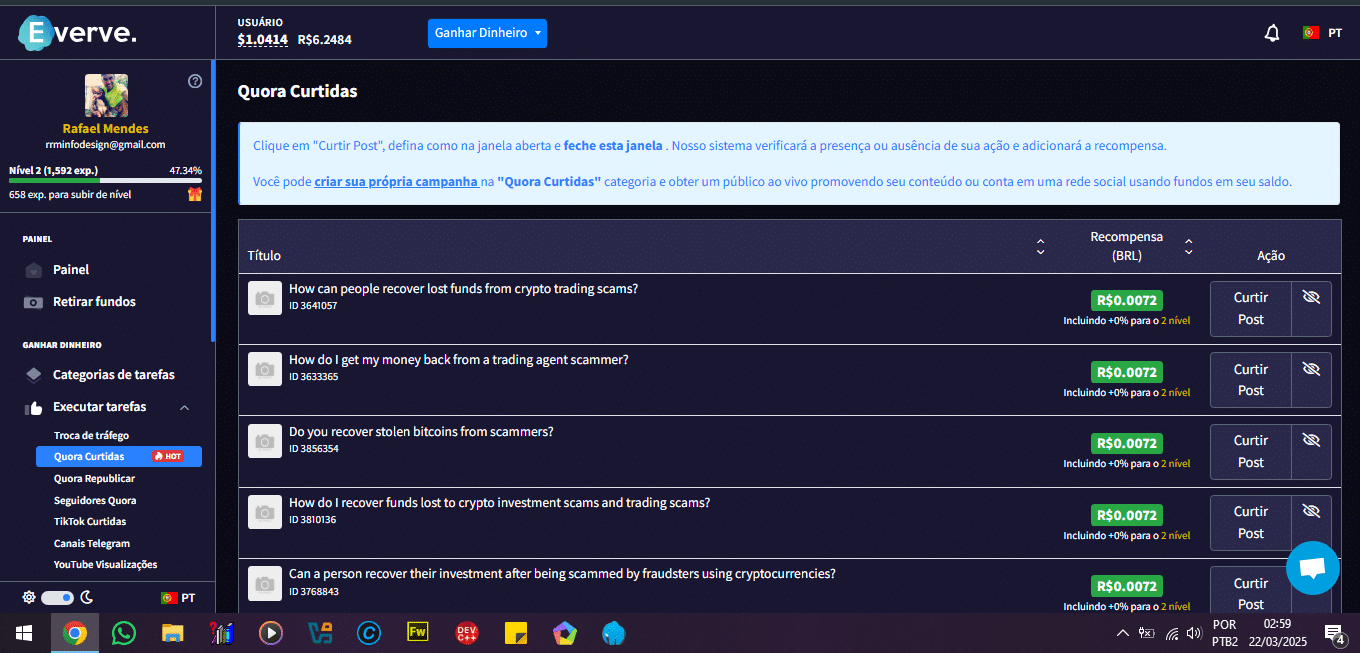Click the camera thumbnail for task ID 3856354

(265, 441)
